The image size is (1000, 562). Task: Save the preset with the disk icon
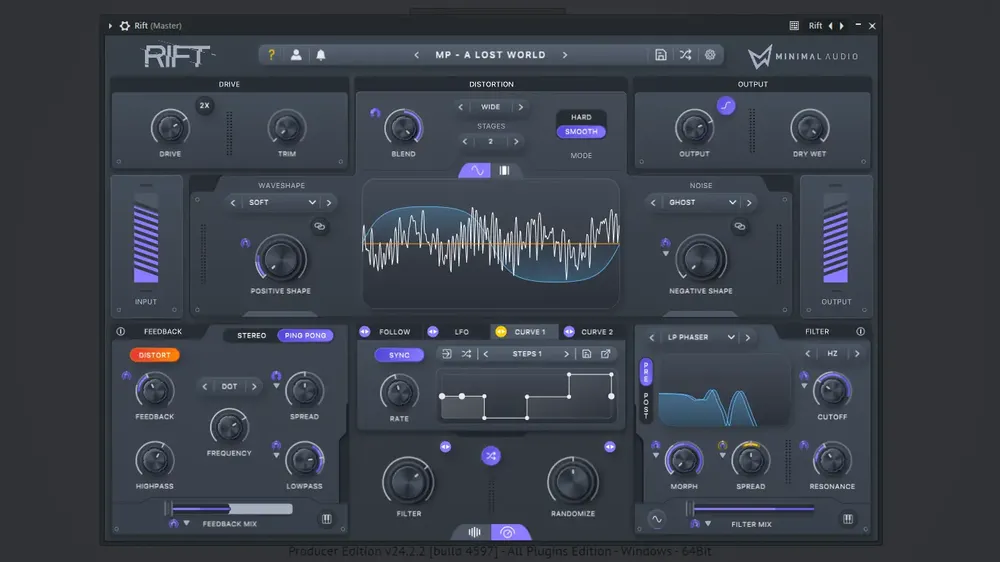pyautogui.click(x=661, y=55)
